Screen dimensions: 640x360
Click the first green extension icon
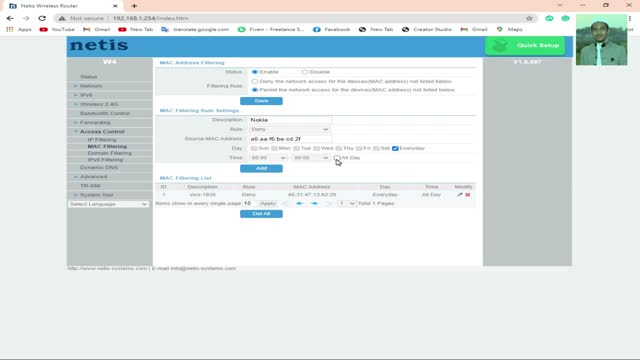(x=549, y=18)
